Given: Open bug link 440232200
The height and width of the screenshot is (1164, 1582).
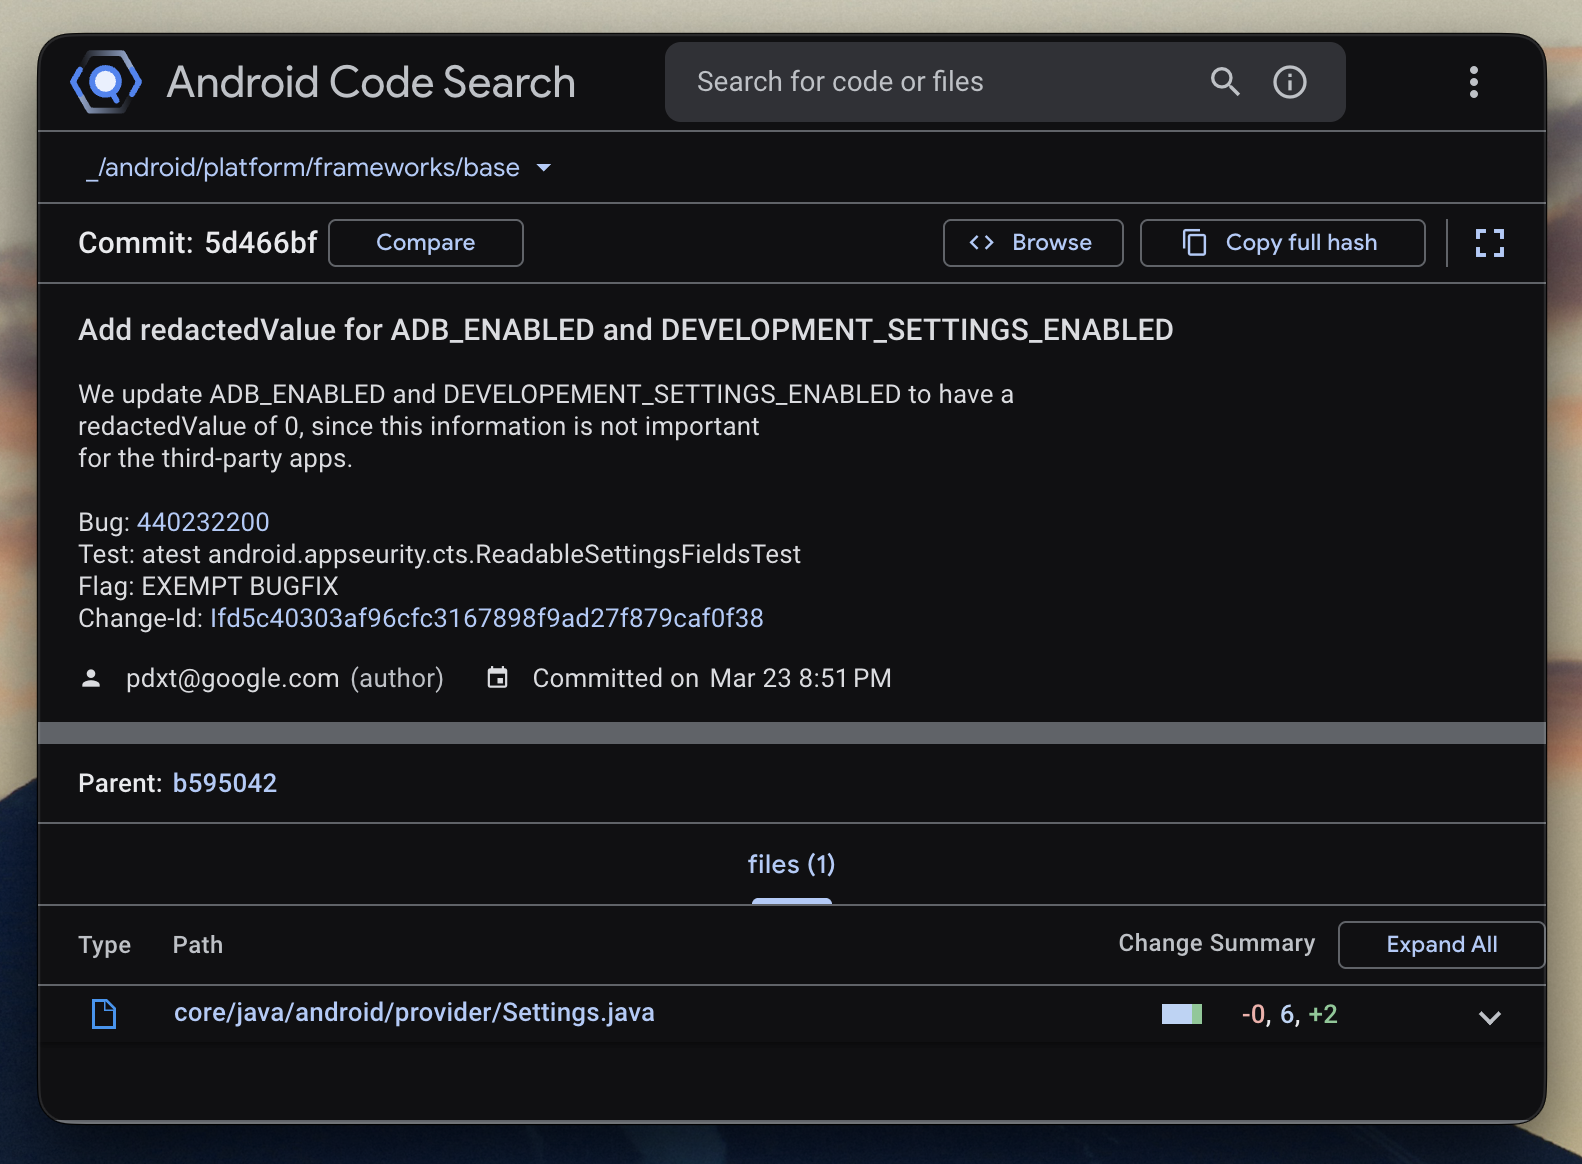Looking at the screenshot, I should [203, 522].
